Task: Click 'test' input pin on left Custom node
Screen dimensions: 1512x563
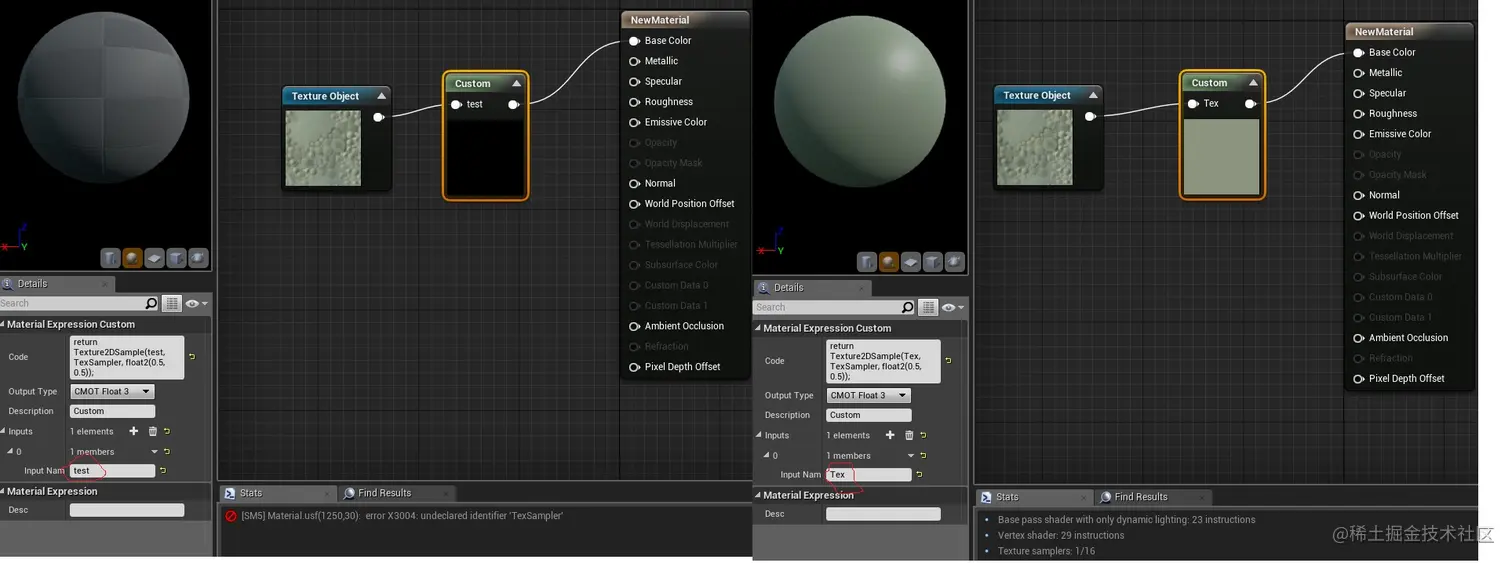Action: 456,104
